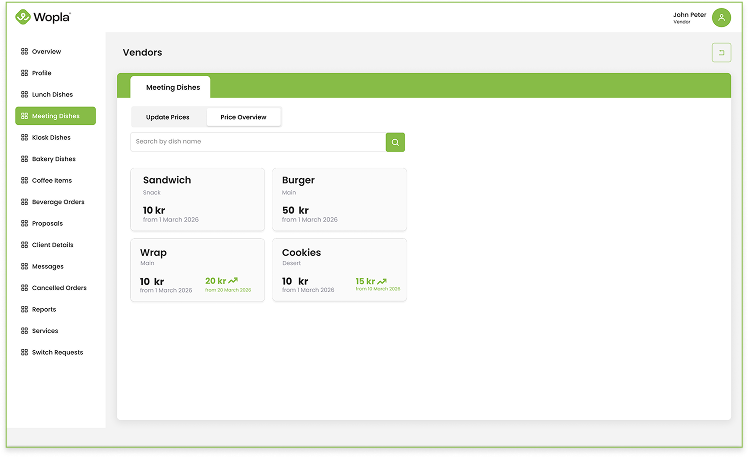Click the top-right green outlined icon button
749x458 pixels.
coord(720,53)
